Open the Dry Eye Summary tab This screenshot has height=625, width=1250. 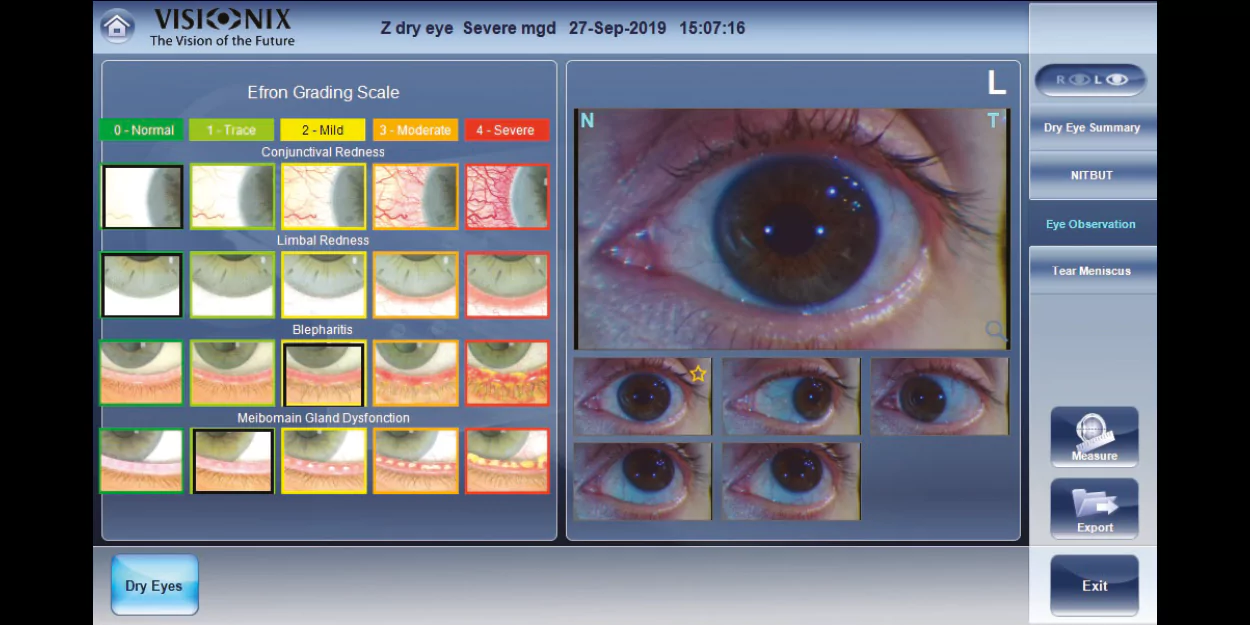[x=1091, y=128]
